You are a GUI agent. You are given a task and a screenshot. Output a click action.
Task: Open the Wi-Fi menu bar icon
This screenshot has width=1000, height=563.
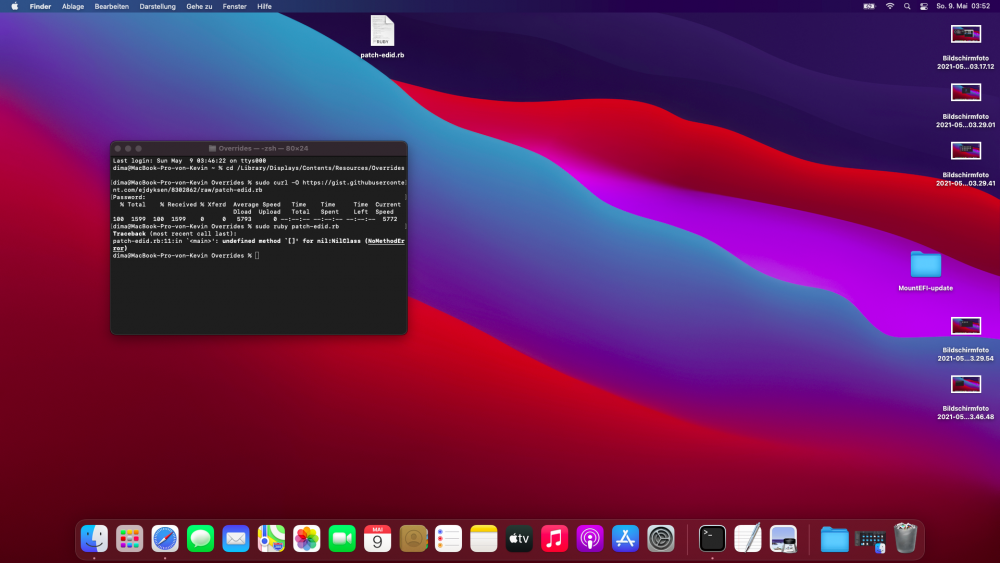click(890, 6)
